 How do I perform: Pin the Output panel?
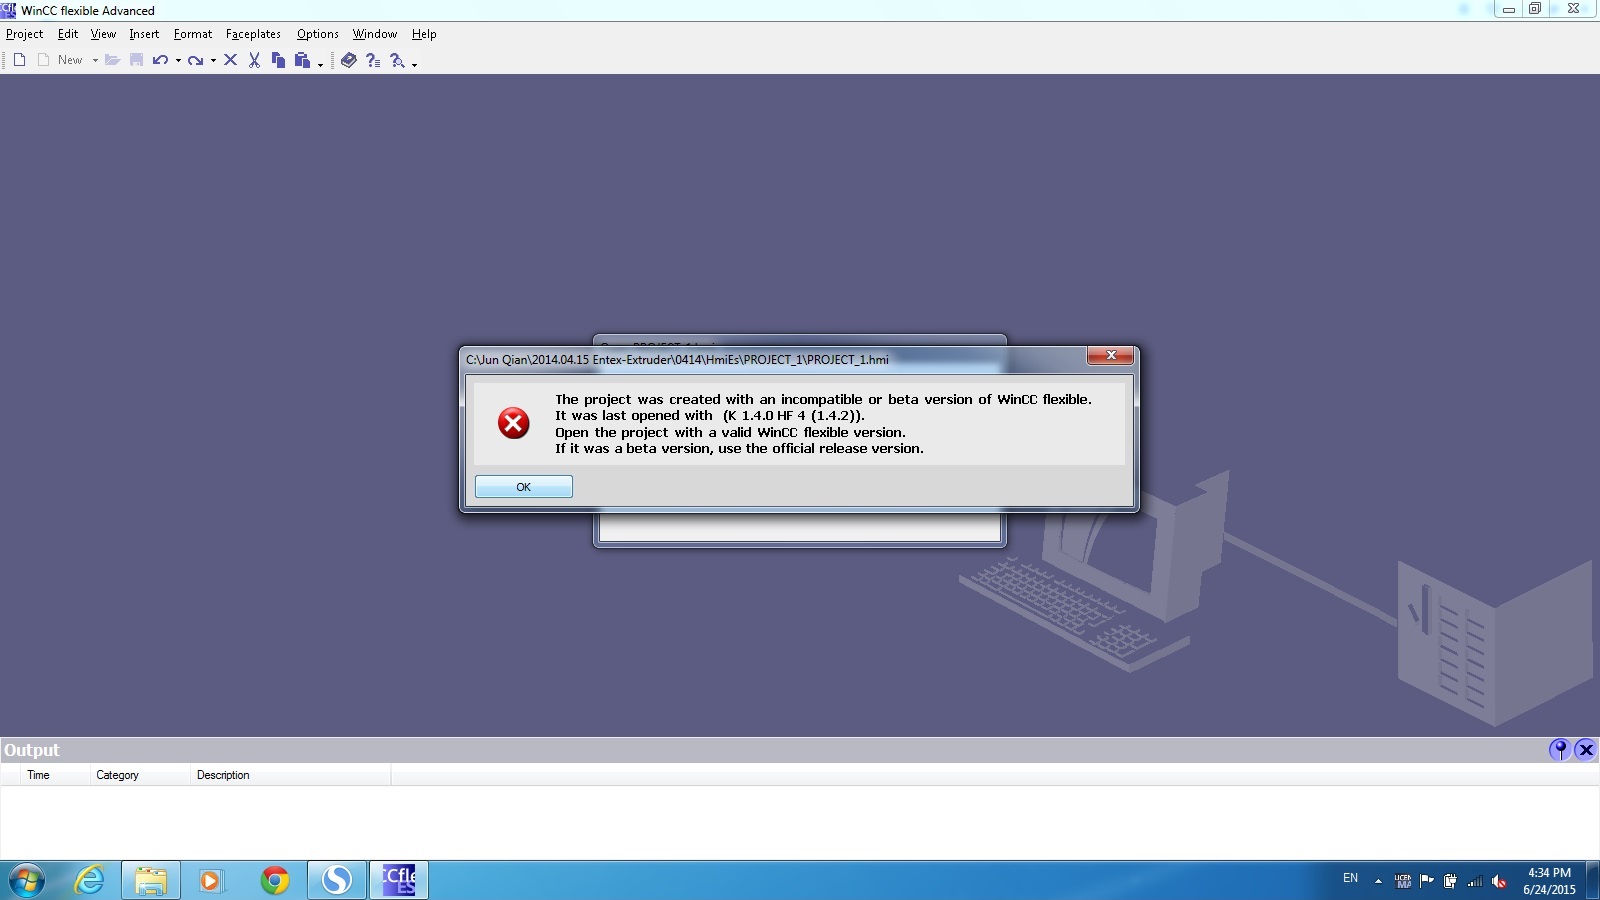coord(1559,750)
